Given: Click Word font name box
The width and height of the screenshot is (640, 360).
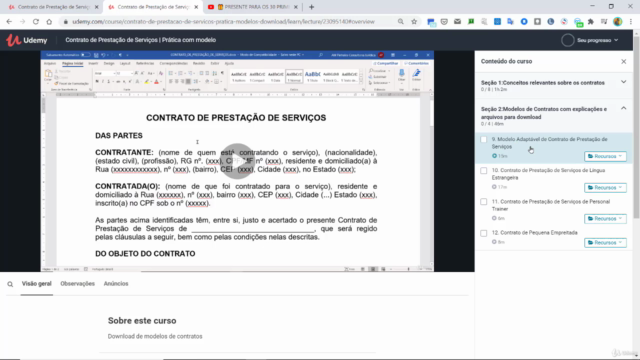Looking at the screenshot, I should pyautogui.click(x=104, y=73).
